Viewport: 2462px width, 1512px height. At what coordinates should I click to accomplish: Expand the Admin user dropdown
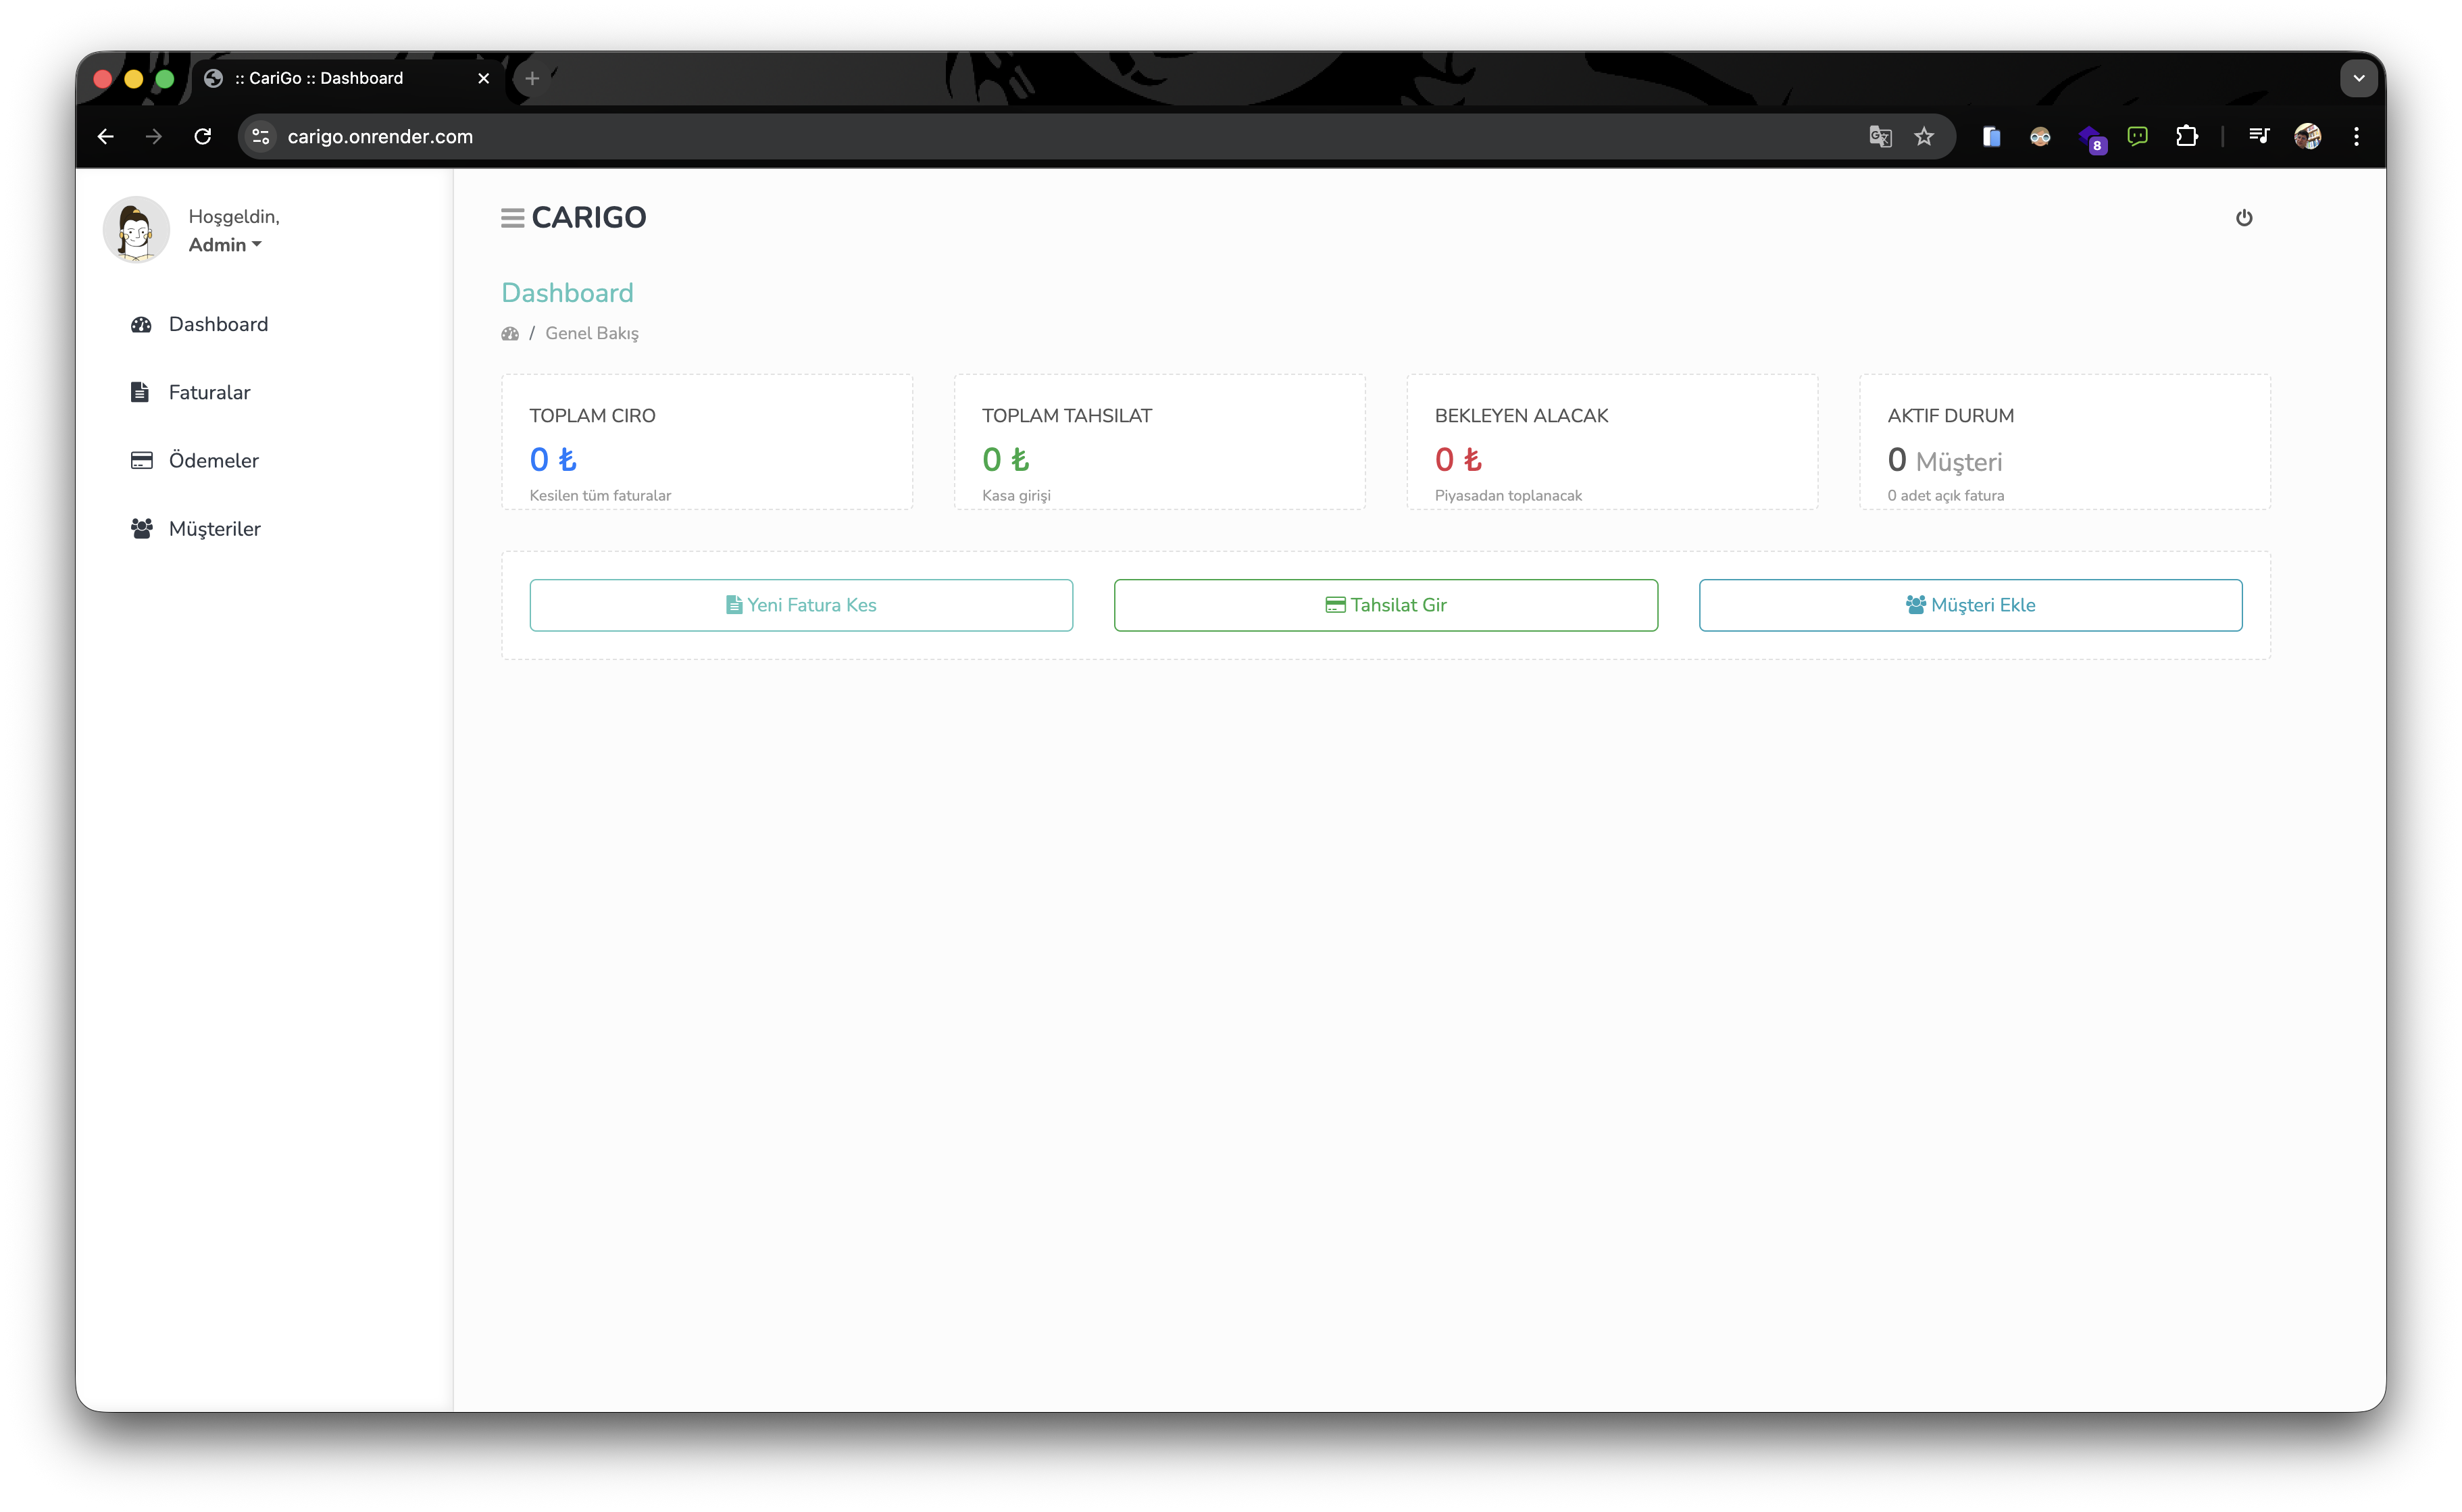(225, 245)
